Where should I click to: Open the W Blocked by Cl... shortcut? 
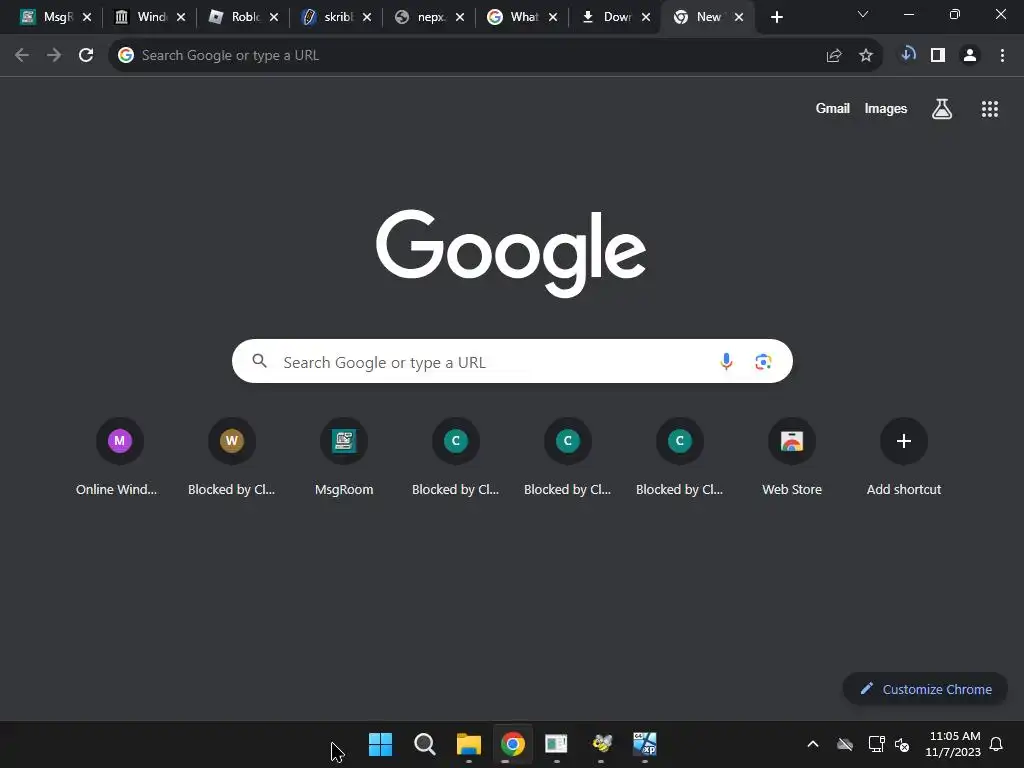point(231,457)
